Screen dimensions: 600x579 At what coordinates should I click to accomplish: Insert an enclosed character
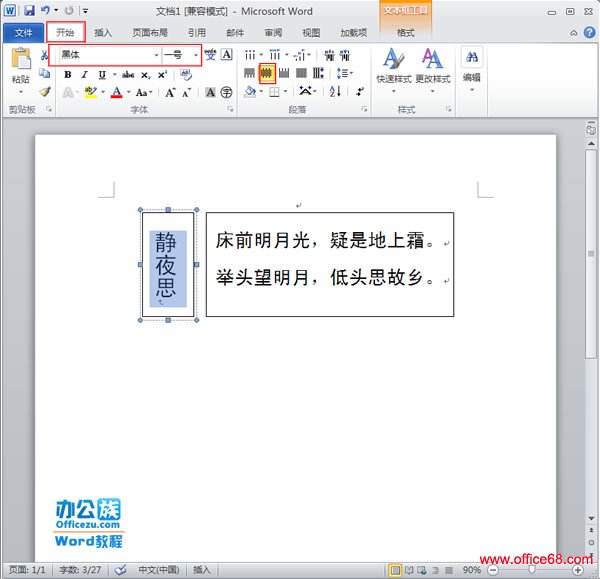pos(227,92)
